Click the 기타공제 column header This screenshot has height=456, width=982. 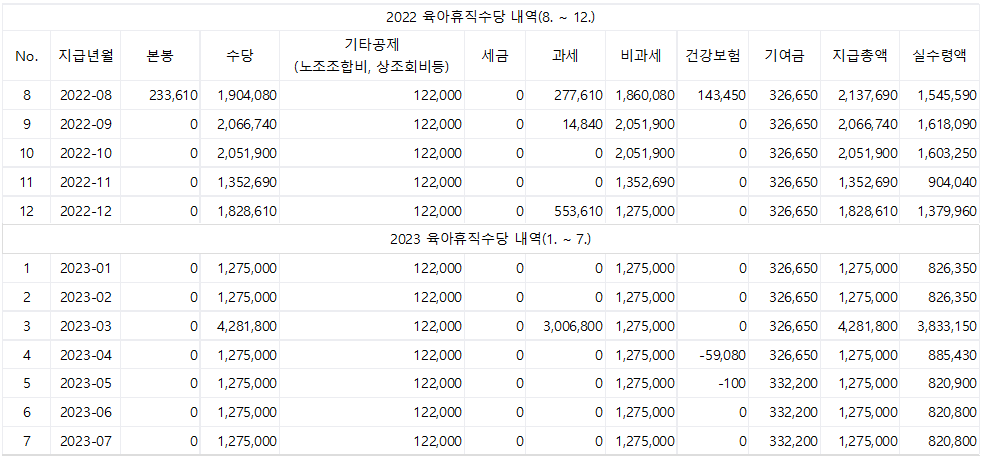click(372, 56)
